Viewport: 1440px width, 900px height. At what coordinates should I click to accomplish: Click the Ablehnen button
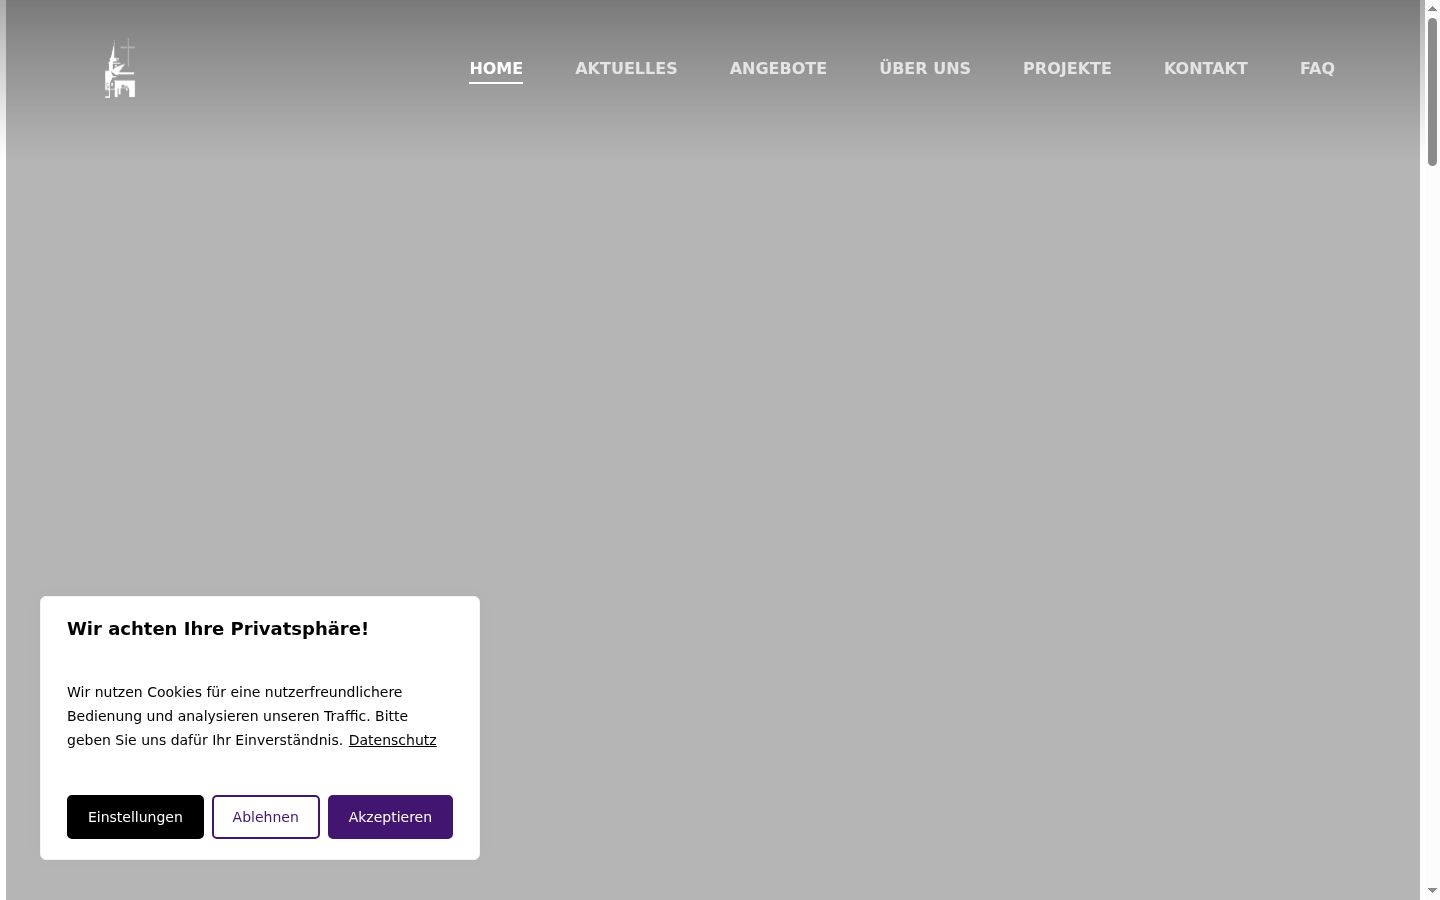[x=266, y=817]
